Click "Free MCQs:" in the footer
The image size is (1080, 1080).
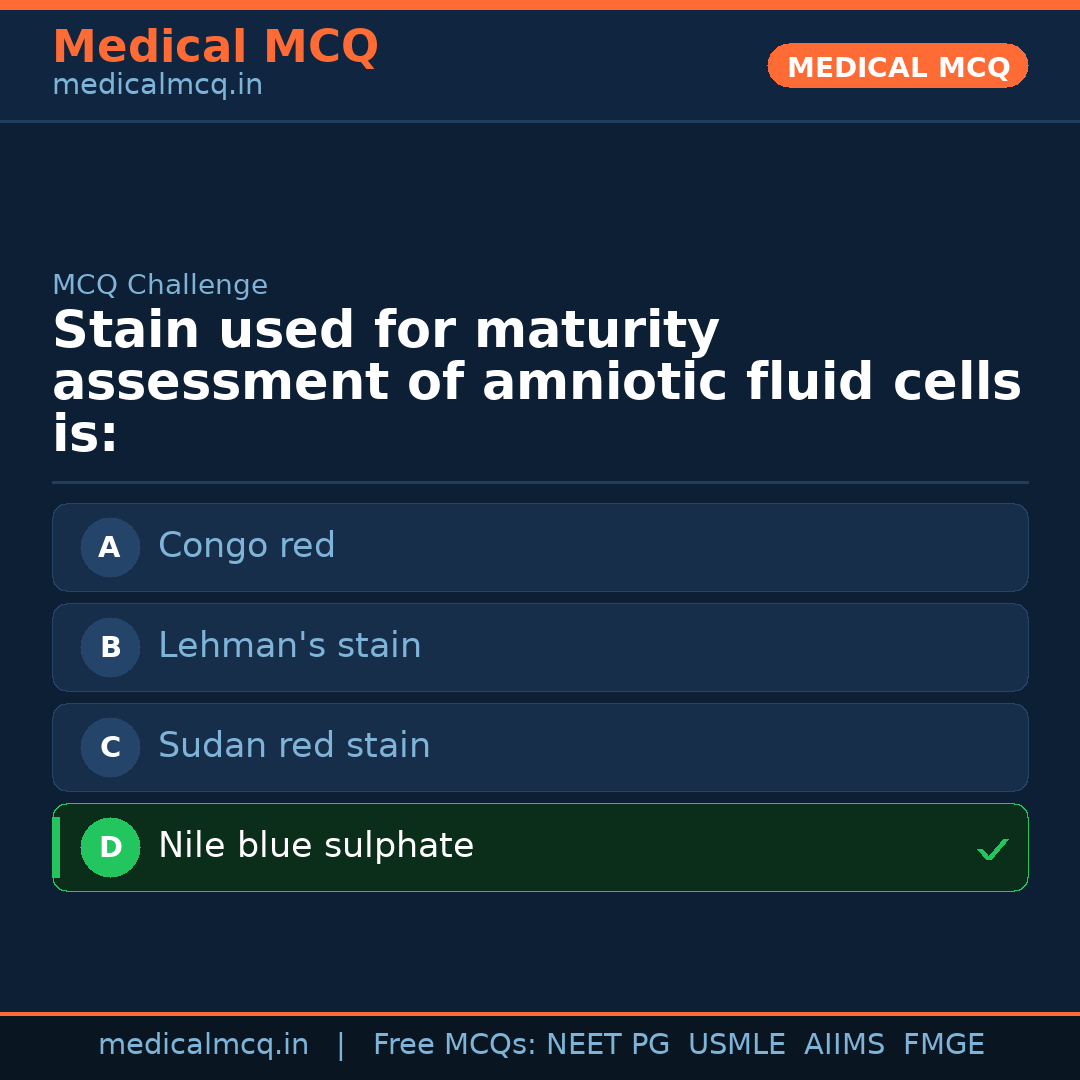(x=455, y=1045)
